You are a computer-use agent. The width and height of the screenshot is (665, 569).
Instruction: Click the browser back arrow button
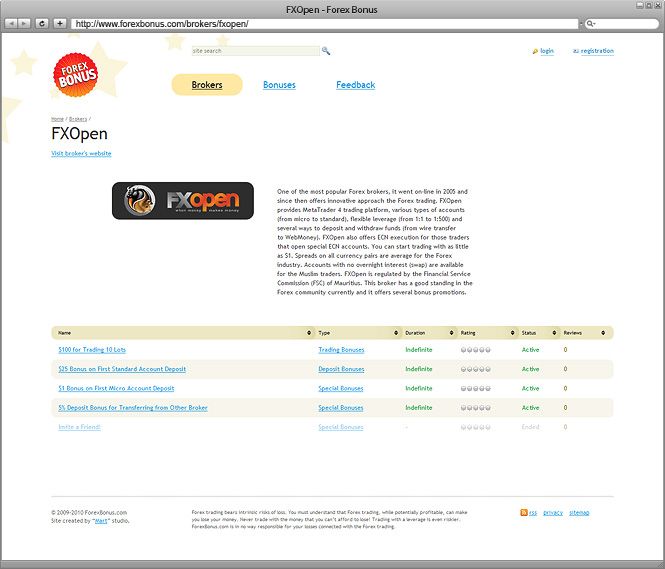[11, 23]
